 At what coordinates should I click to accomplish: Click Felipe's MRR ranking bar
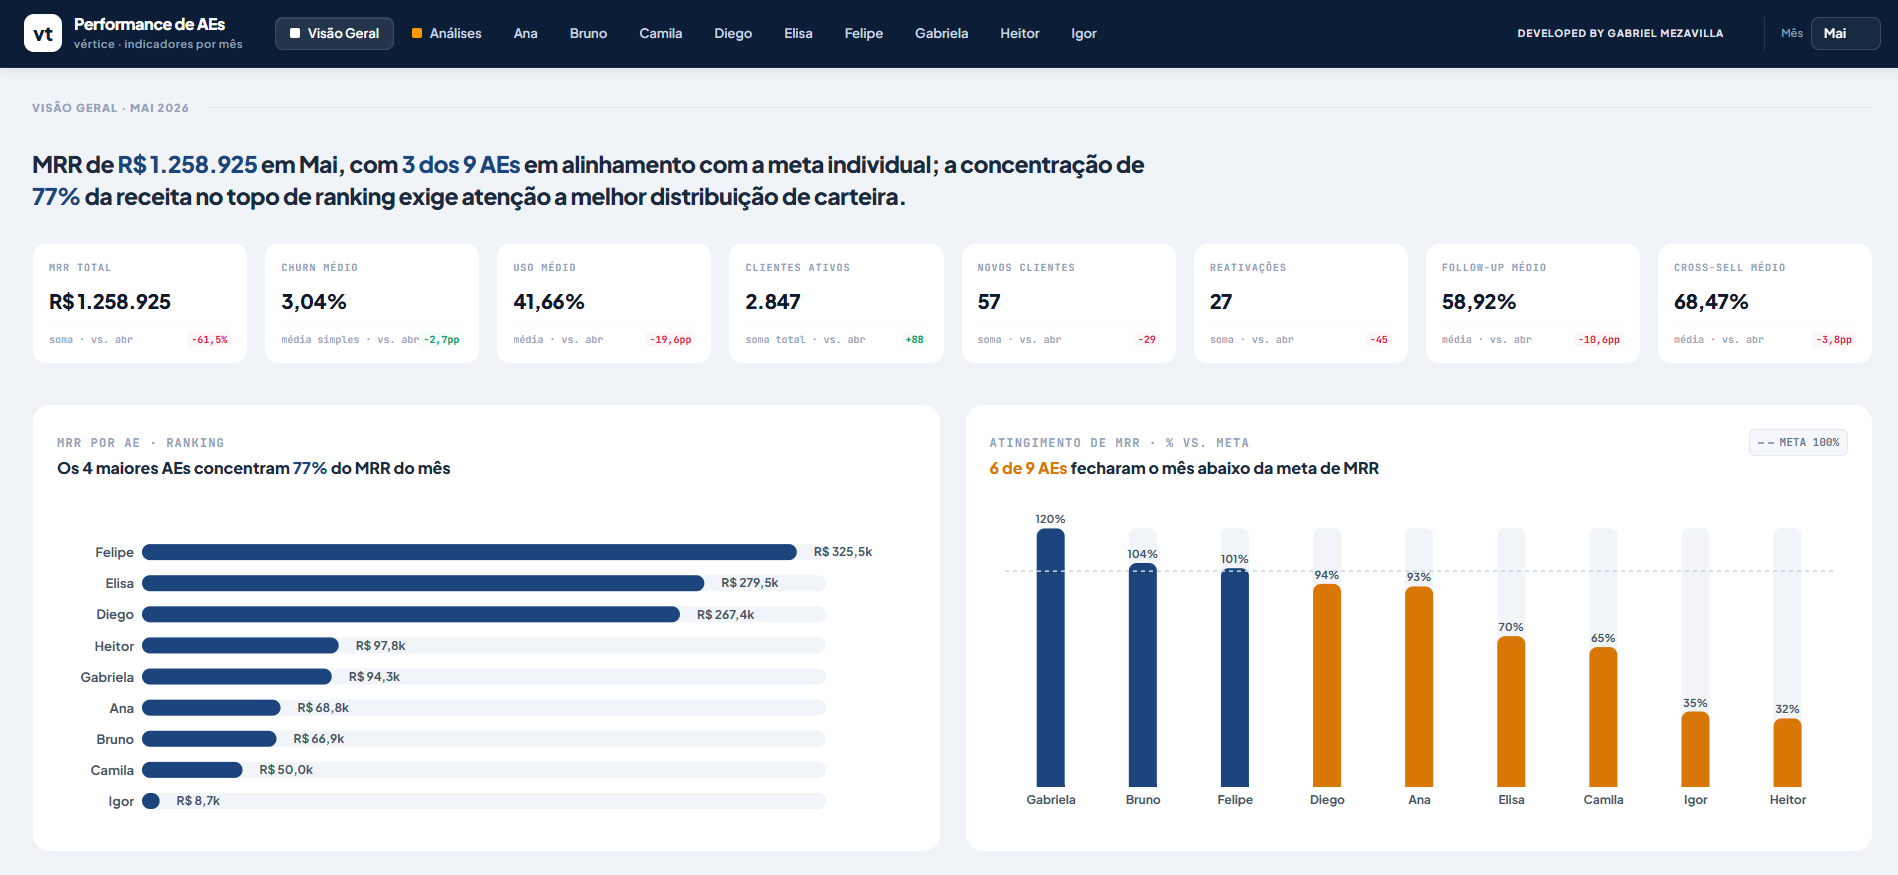469,552
